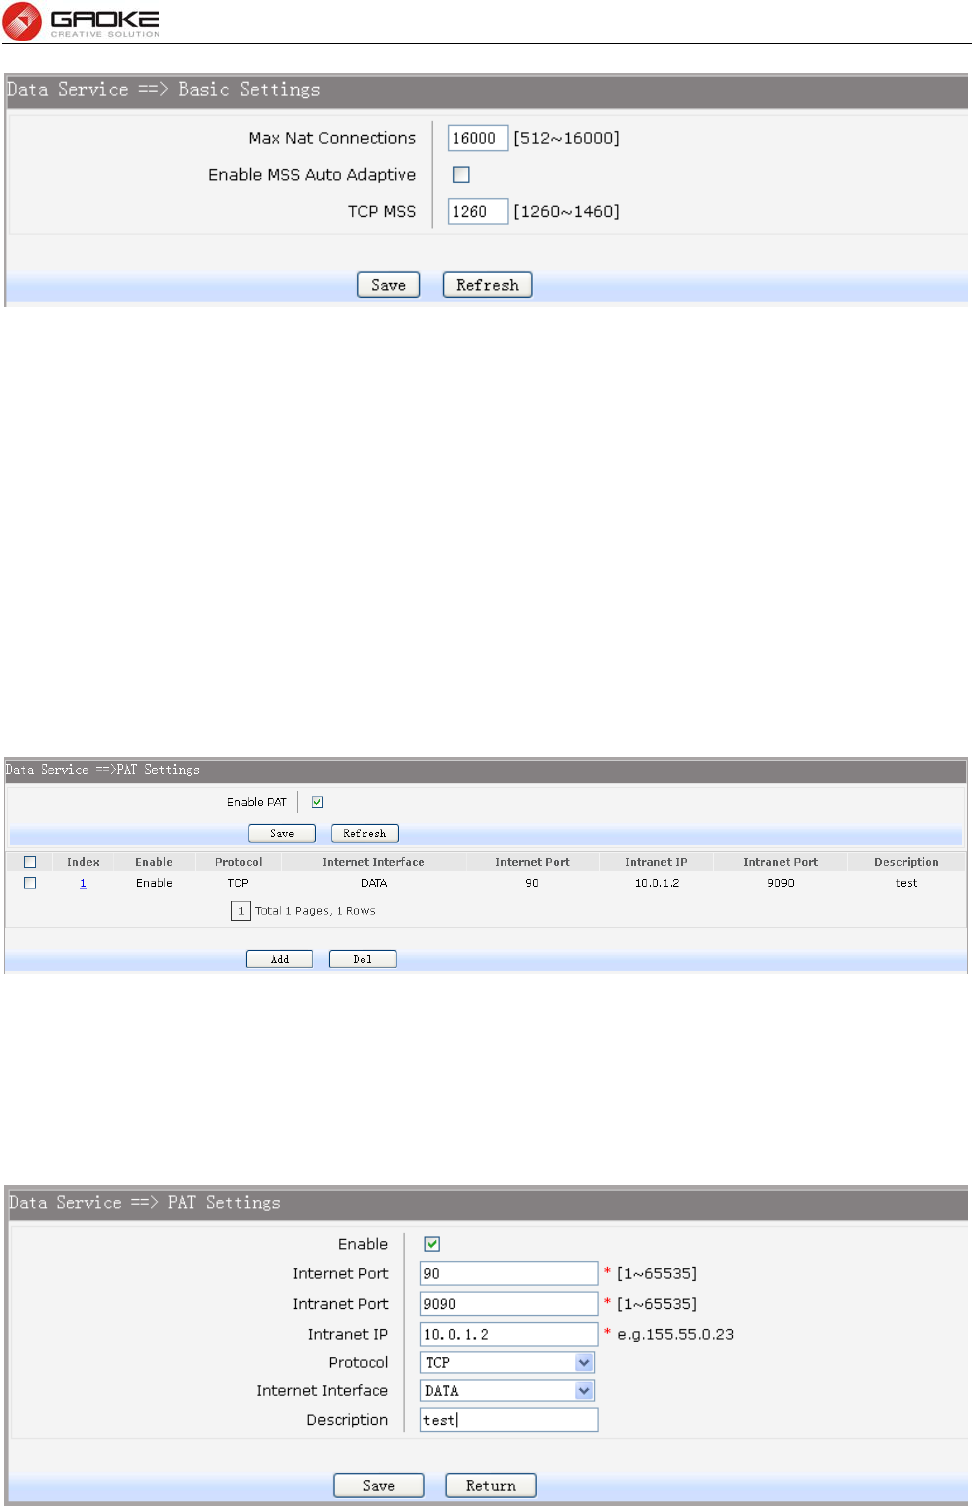Toggle Enable checkbox in PAT rule form
The image size is (972, 1506).
click(432, 1244)
